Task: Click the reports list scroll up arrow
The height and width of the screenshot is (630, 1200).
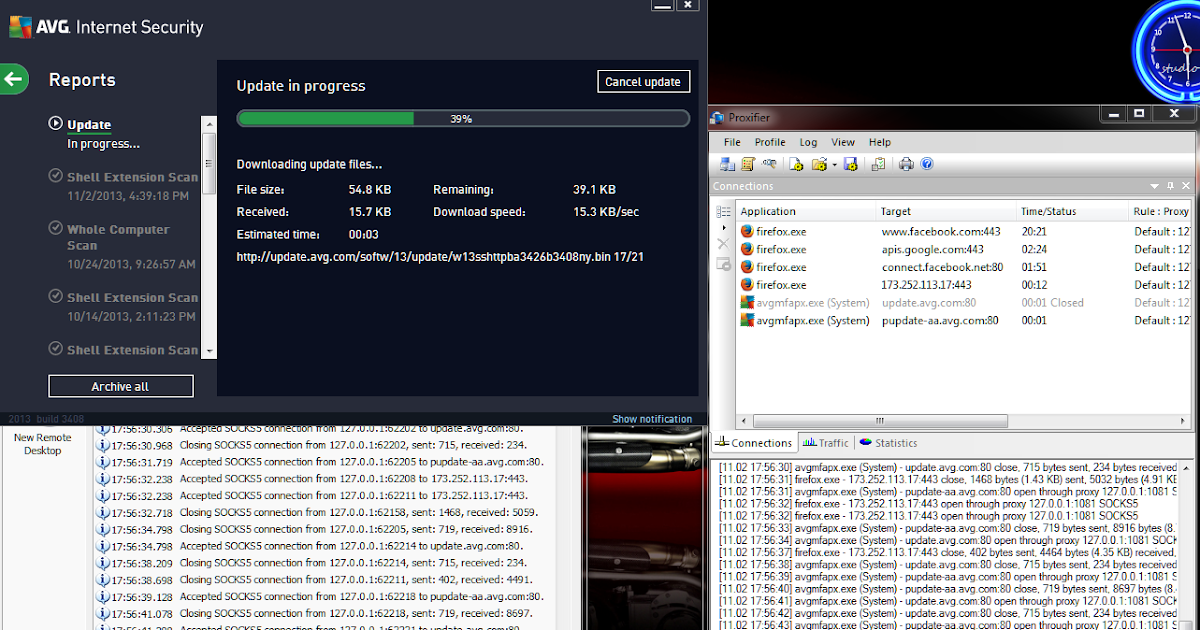Action: tap(209, 123)
